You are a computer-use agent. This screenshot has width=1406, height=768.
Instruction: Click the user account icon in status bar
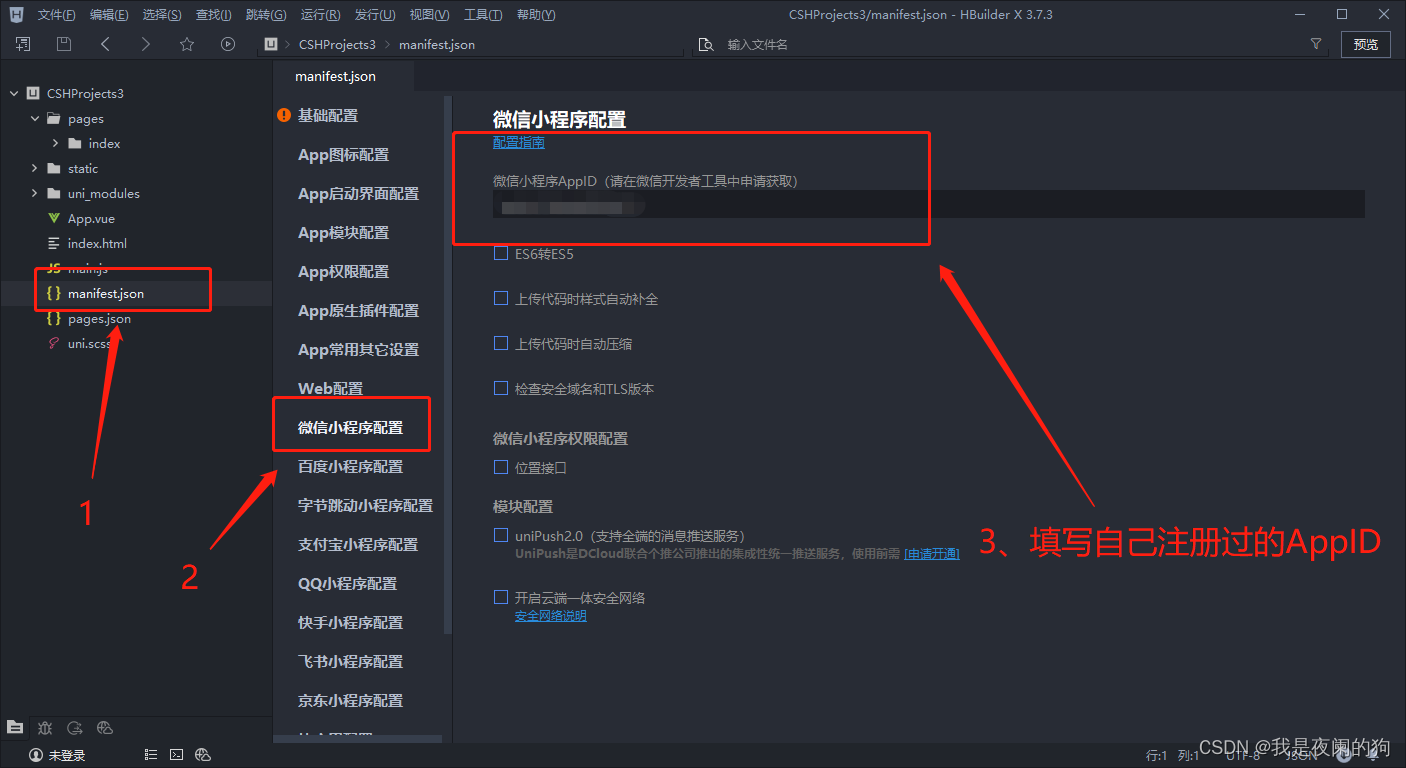(36, 755)
